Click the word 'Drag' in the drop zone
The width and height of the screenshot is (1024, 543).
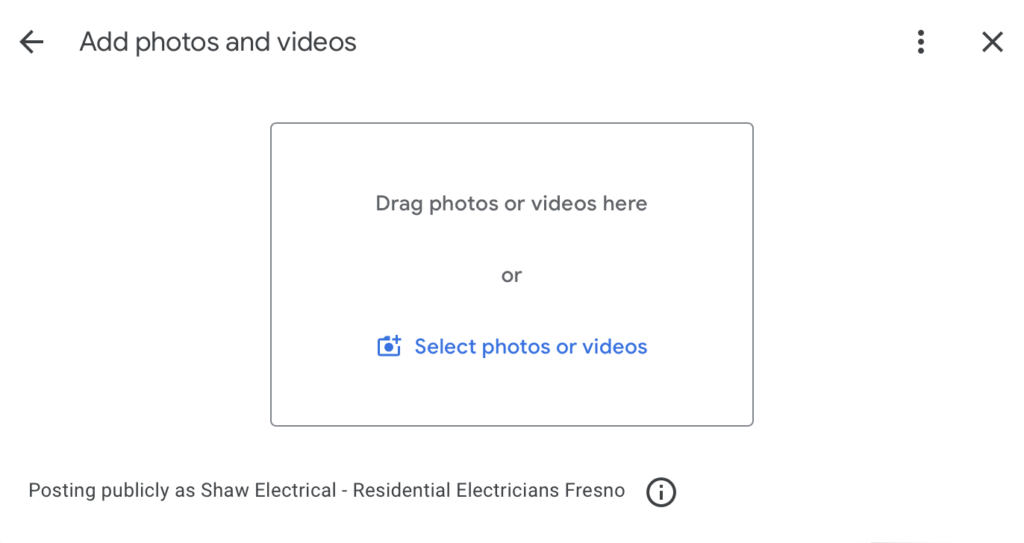coord(399,204)
